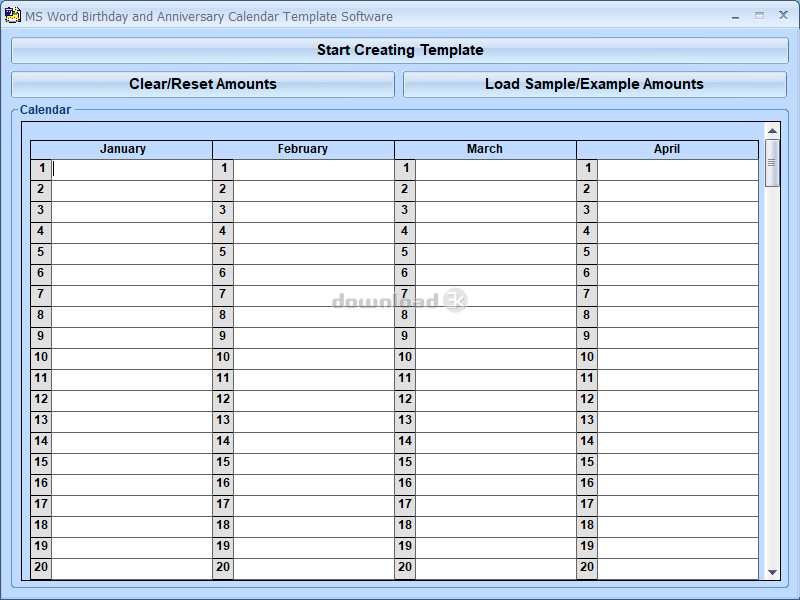
Task: Click Clear/Reset Amounts button
Action: point(203,84)
